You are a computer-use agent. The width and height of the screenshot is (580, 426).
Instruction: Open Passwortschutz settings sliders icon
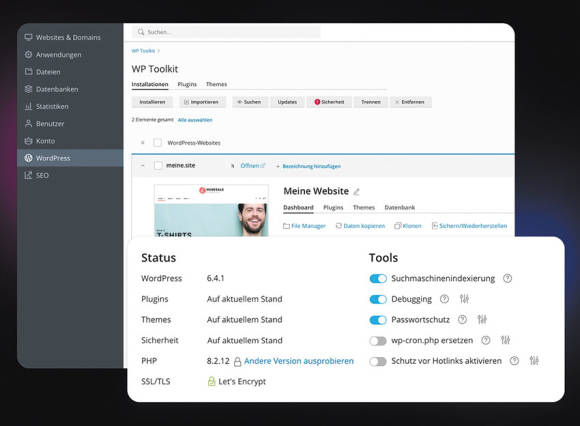482,319
